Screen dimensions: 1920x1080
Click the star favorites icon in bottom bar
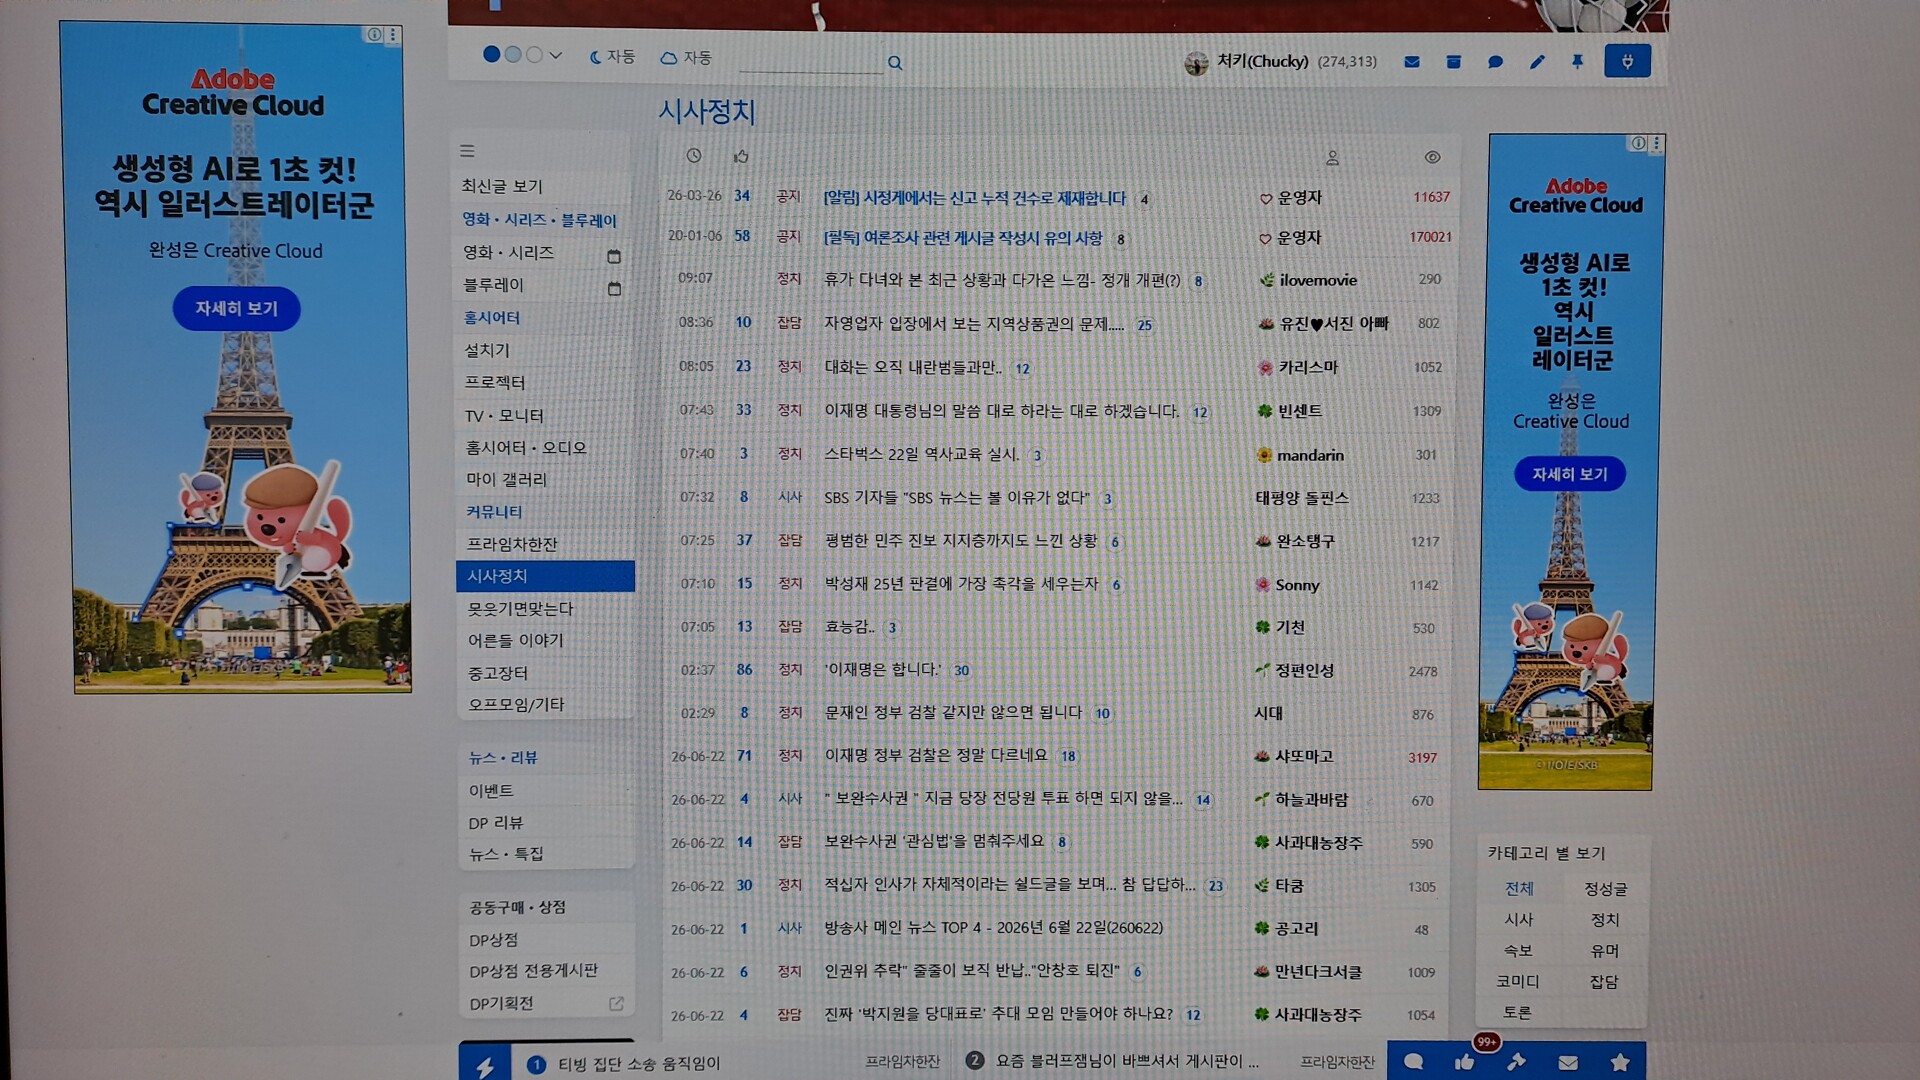(1620, 1062)
